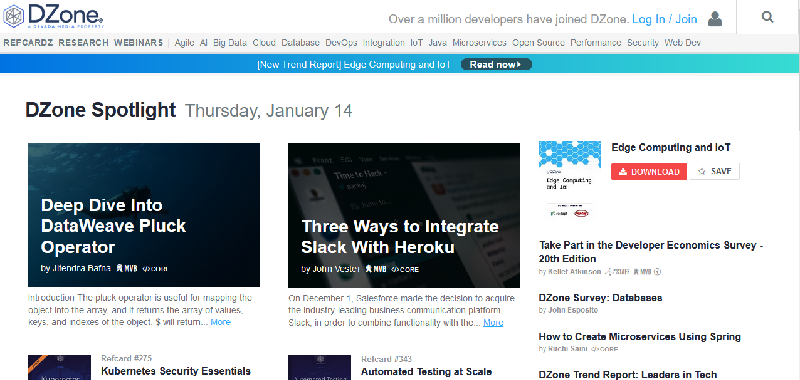
Task: Go to the IoT zone
Action: pyautogui.click(x=416, y=43)
